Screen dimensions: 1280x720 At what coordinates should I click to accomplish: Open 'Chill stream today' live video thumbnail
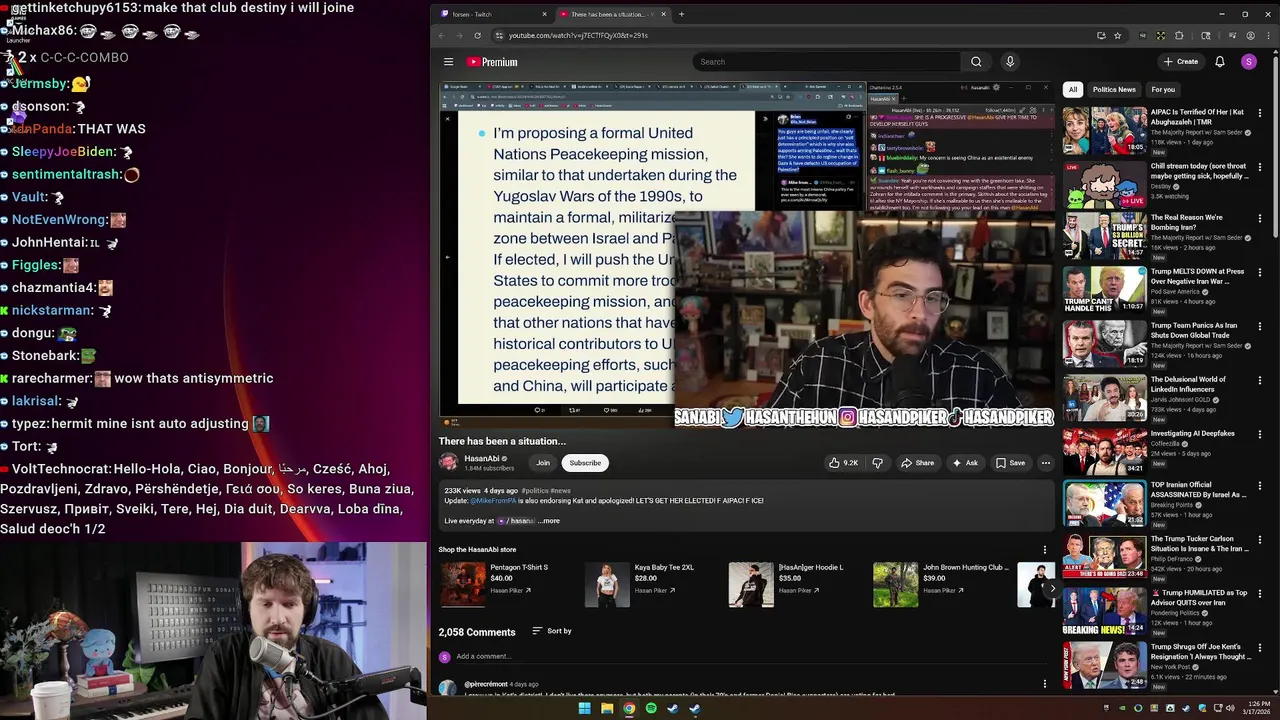pos(1104,184)
